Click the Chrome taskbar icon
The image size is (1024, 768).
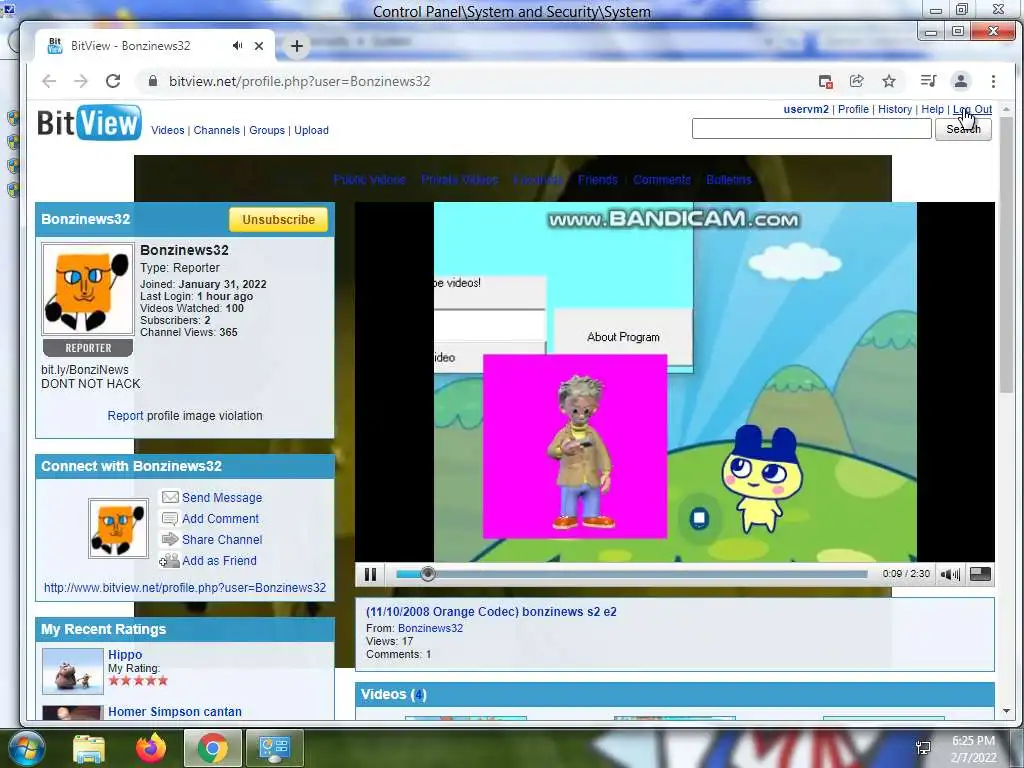tap(213, 748)
